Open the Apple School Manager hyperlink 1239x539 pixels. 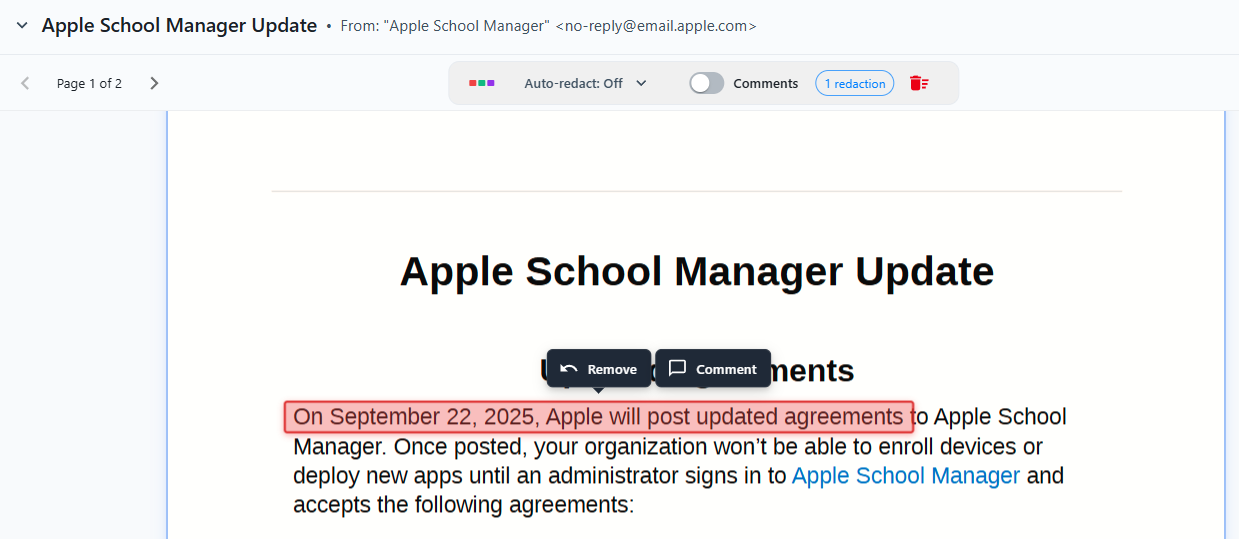coord(906,475)
